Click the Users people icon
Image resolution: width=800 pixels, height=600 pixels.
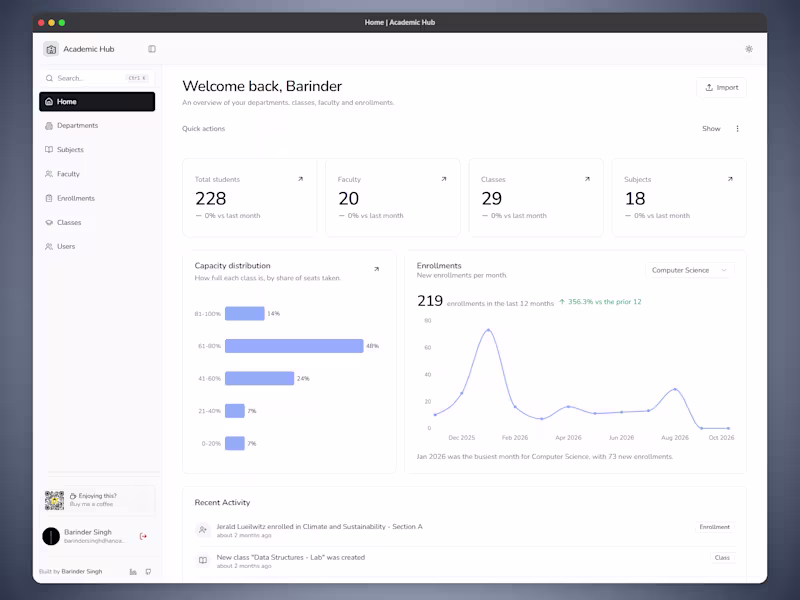click(49, 246)
